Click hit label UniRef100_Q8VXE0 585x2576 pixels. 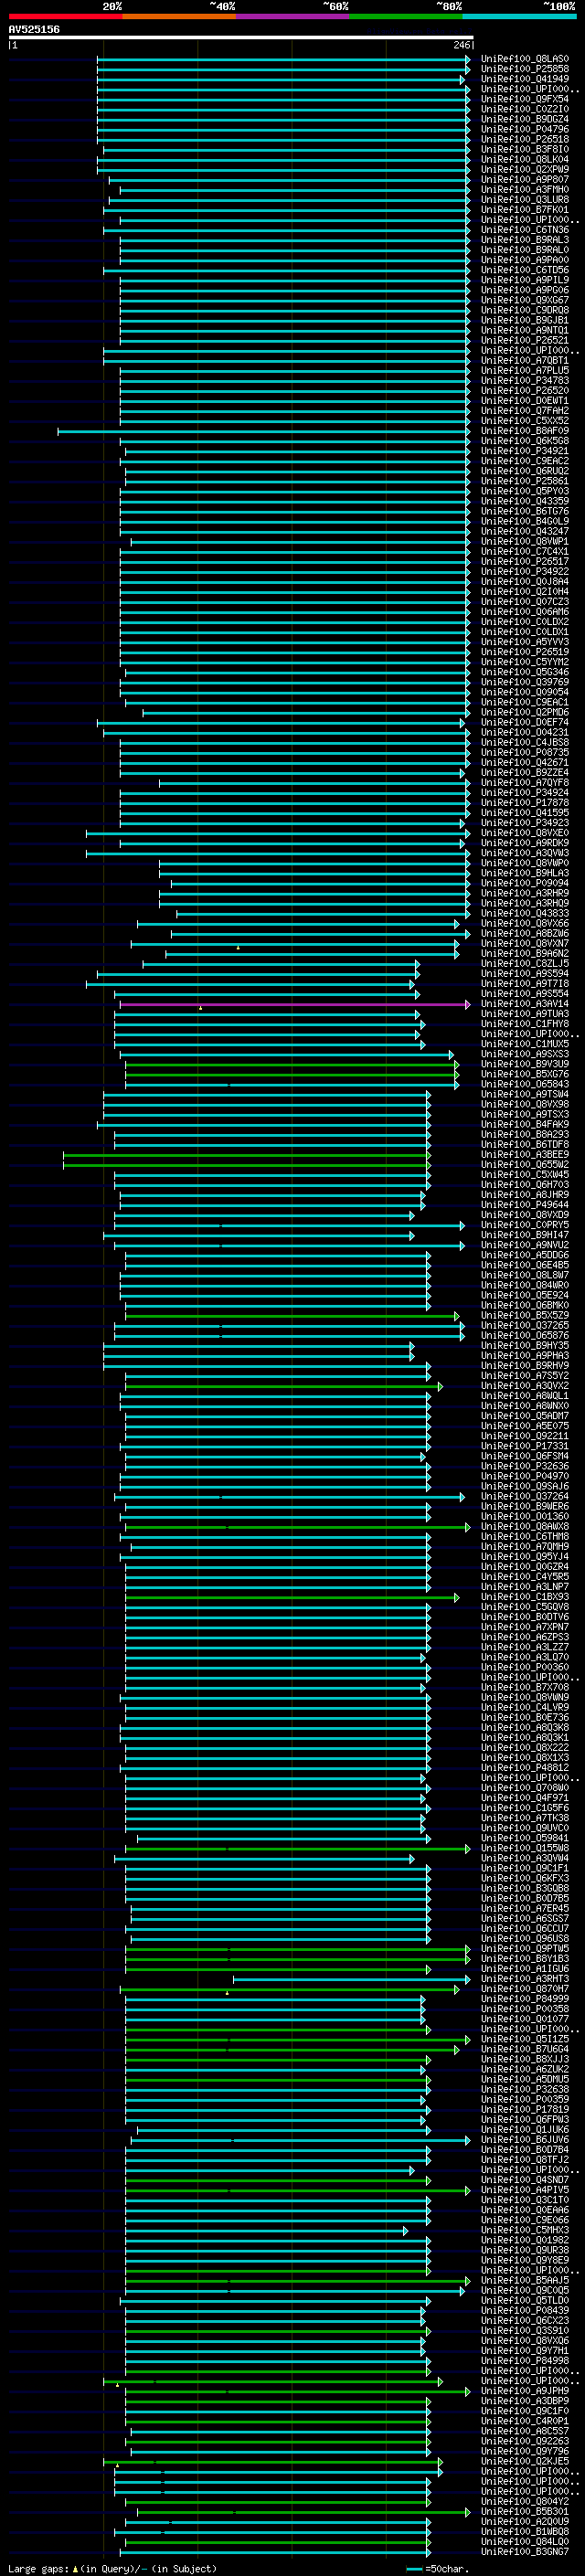(x=524, y=833)
